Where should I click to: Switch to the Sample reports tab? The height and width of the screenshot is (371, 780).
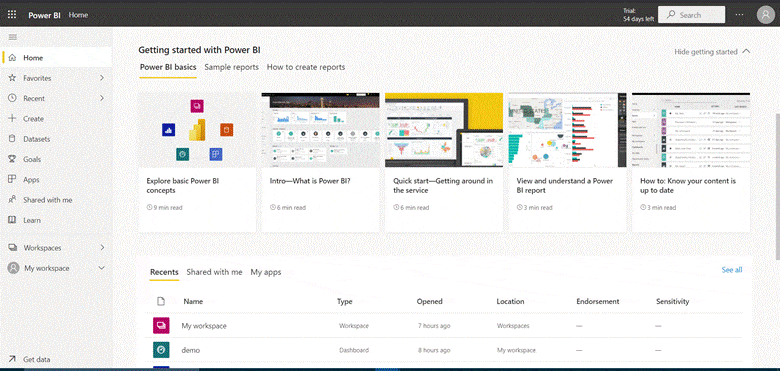(x=231, y=67)
